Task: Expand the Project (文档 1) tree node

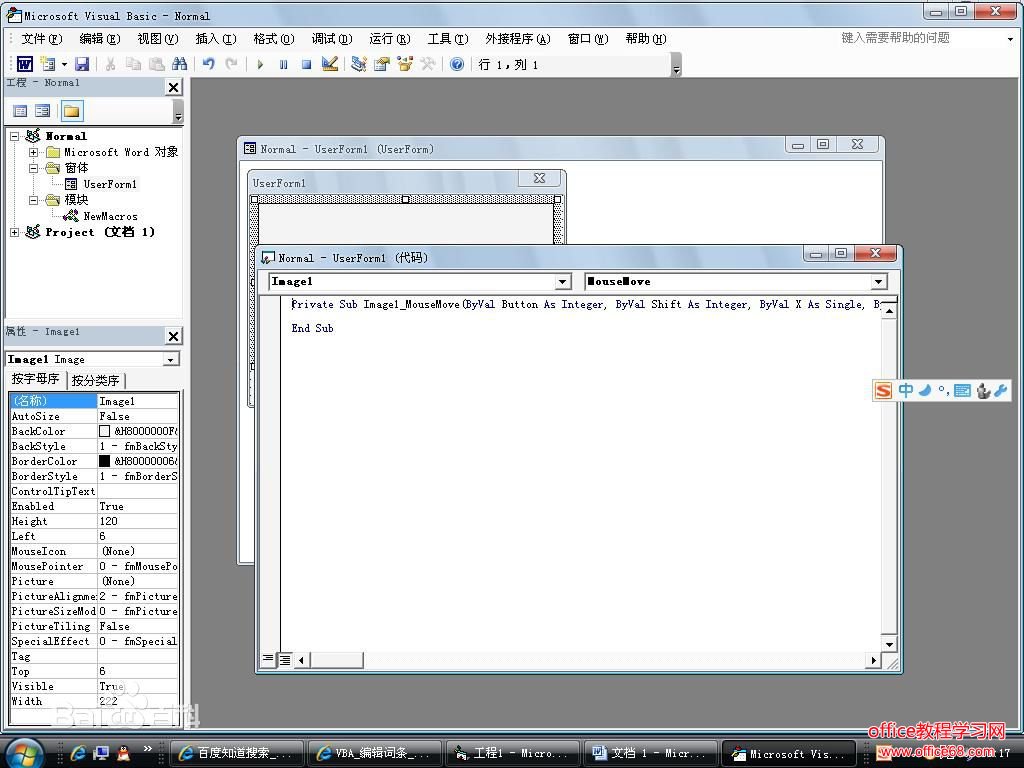Action: 15,232
